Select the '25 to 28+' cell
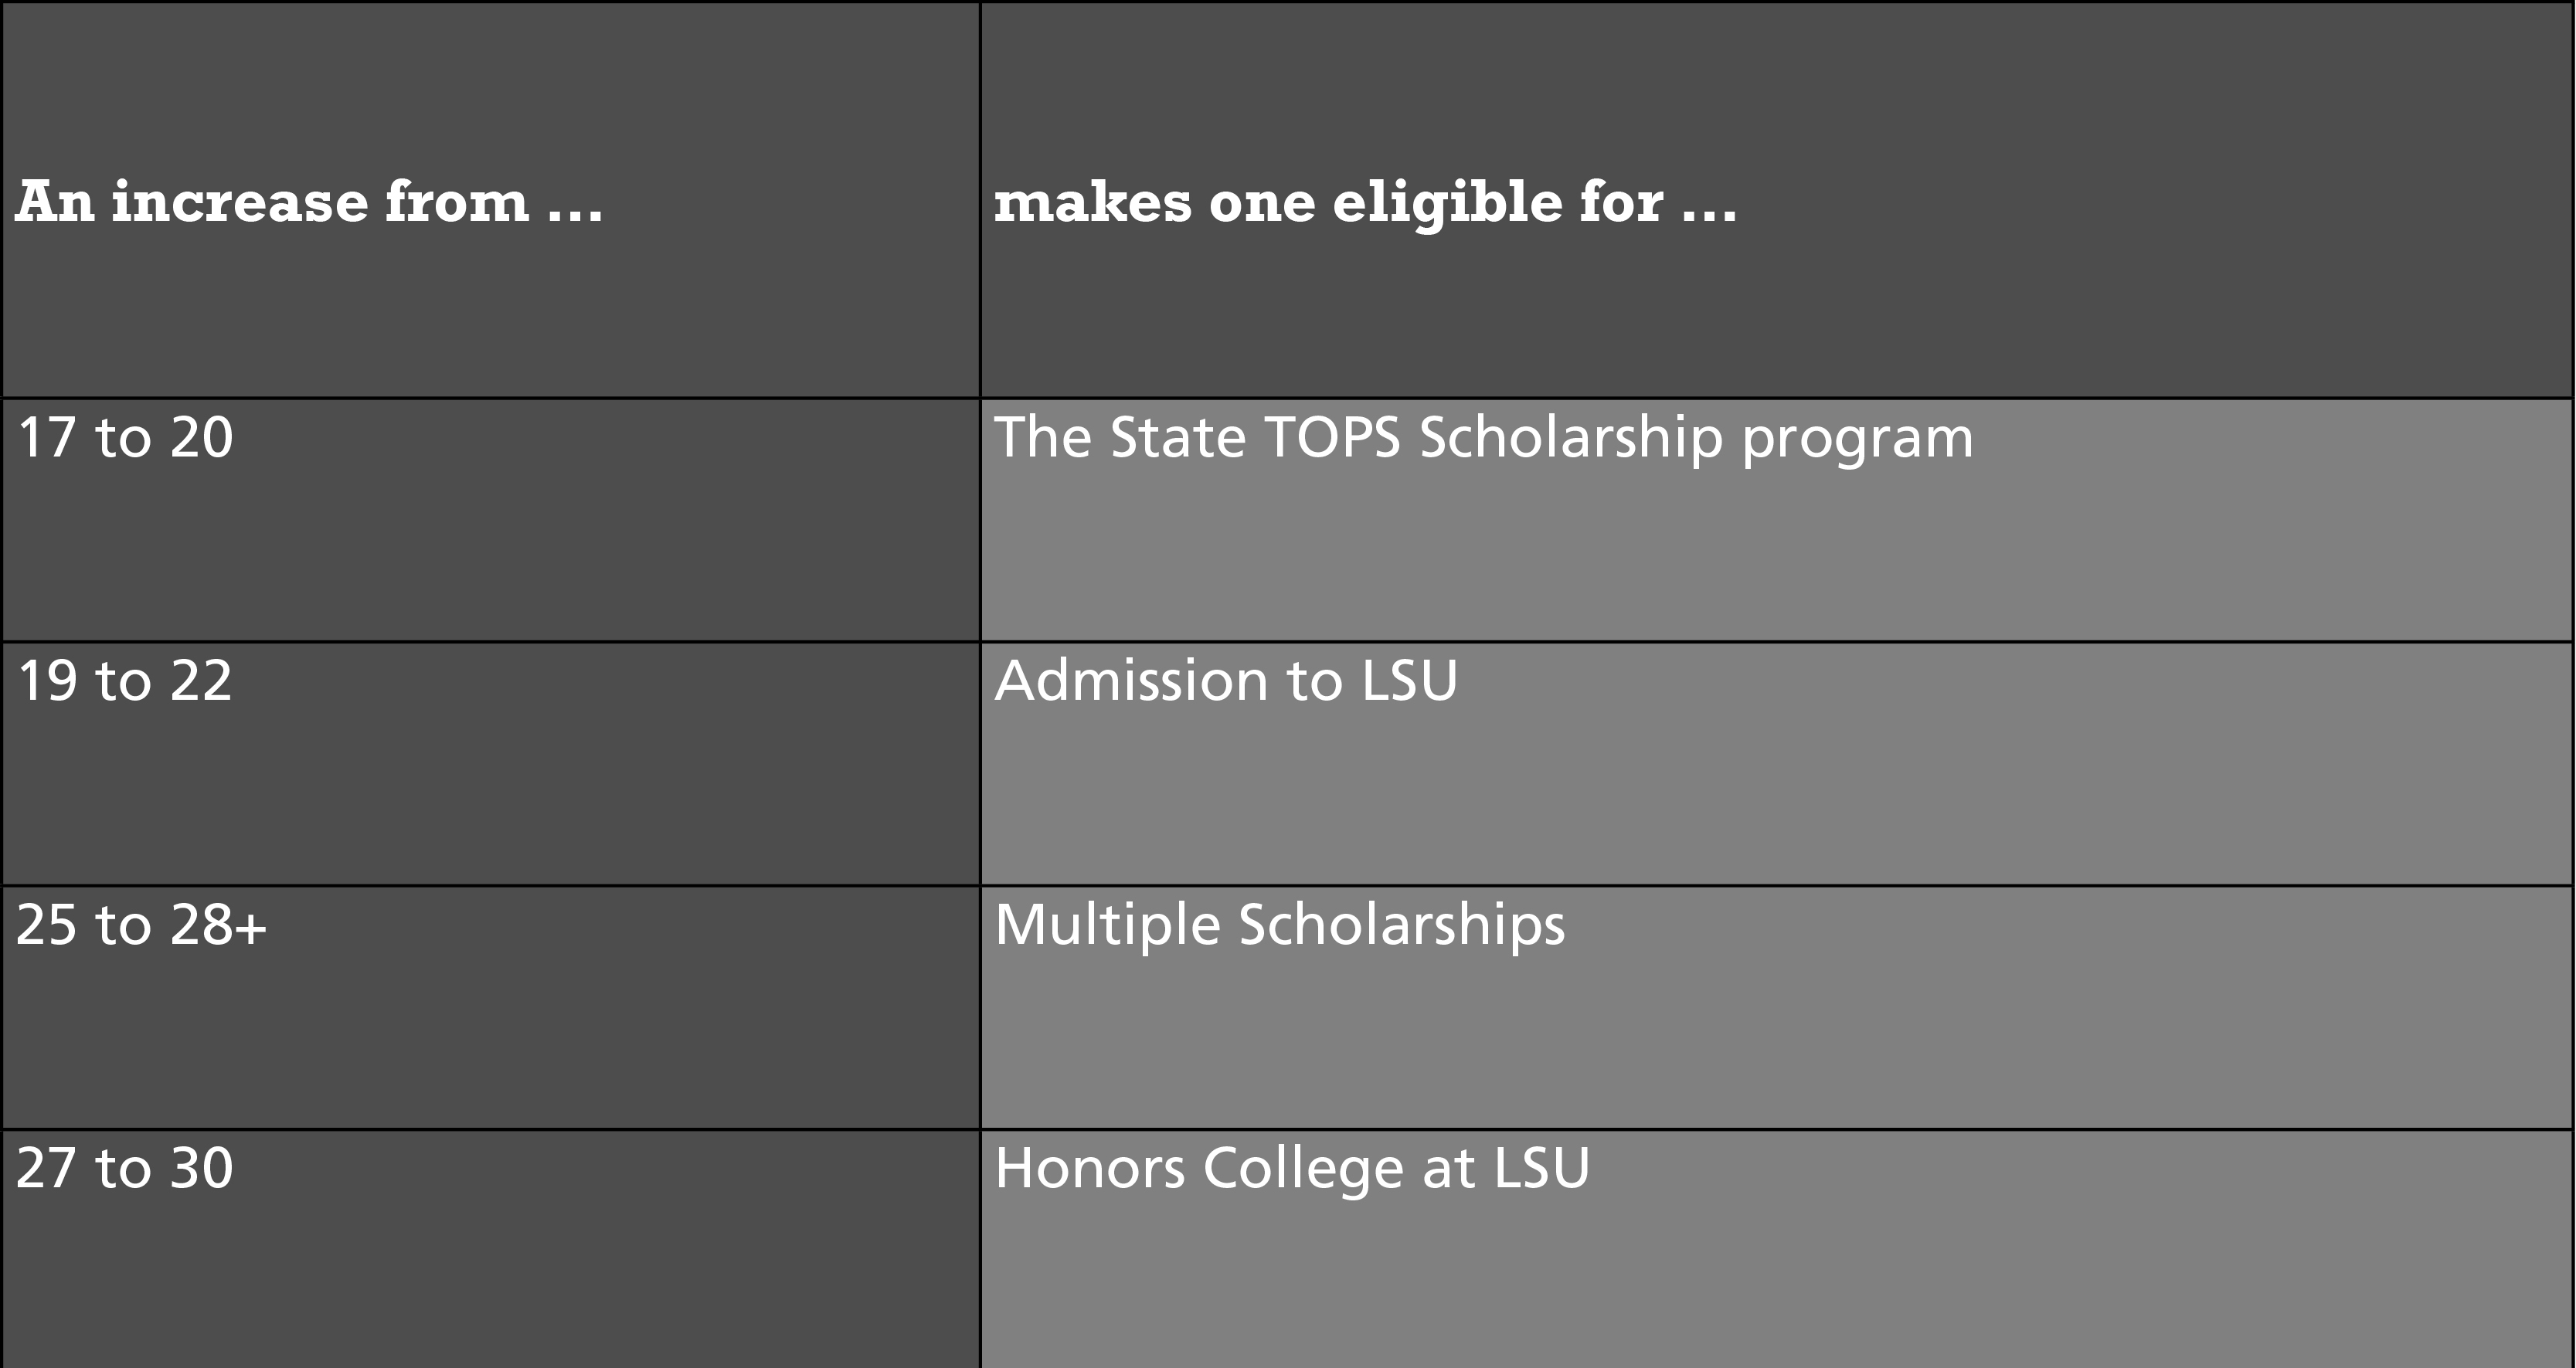Screen dimensions: 2576x1368 click(491, 1008)
